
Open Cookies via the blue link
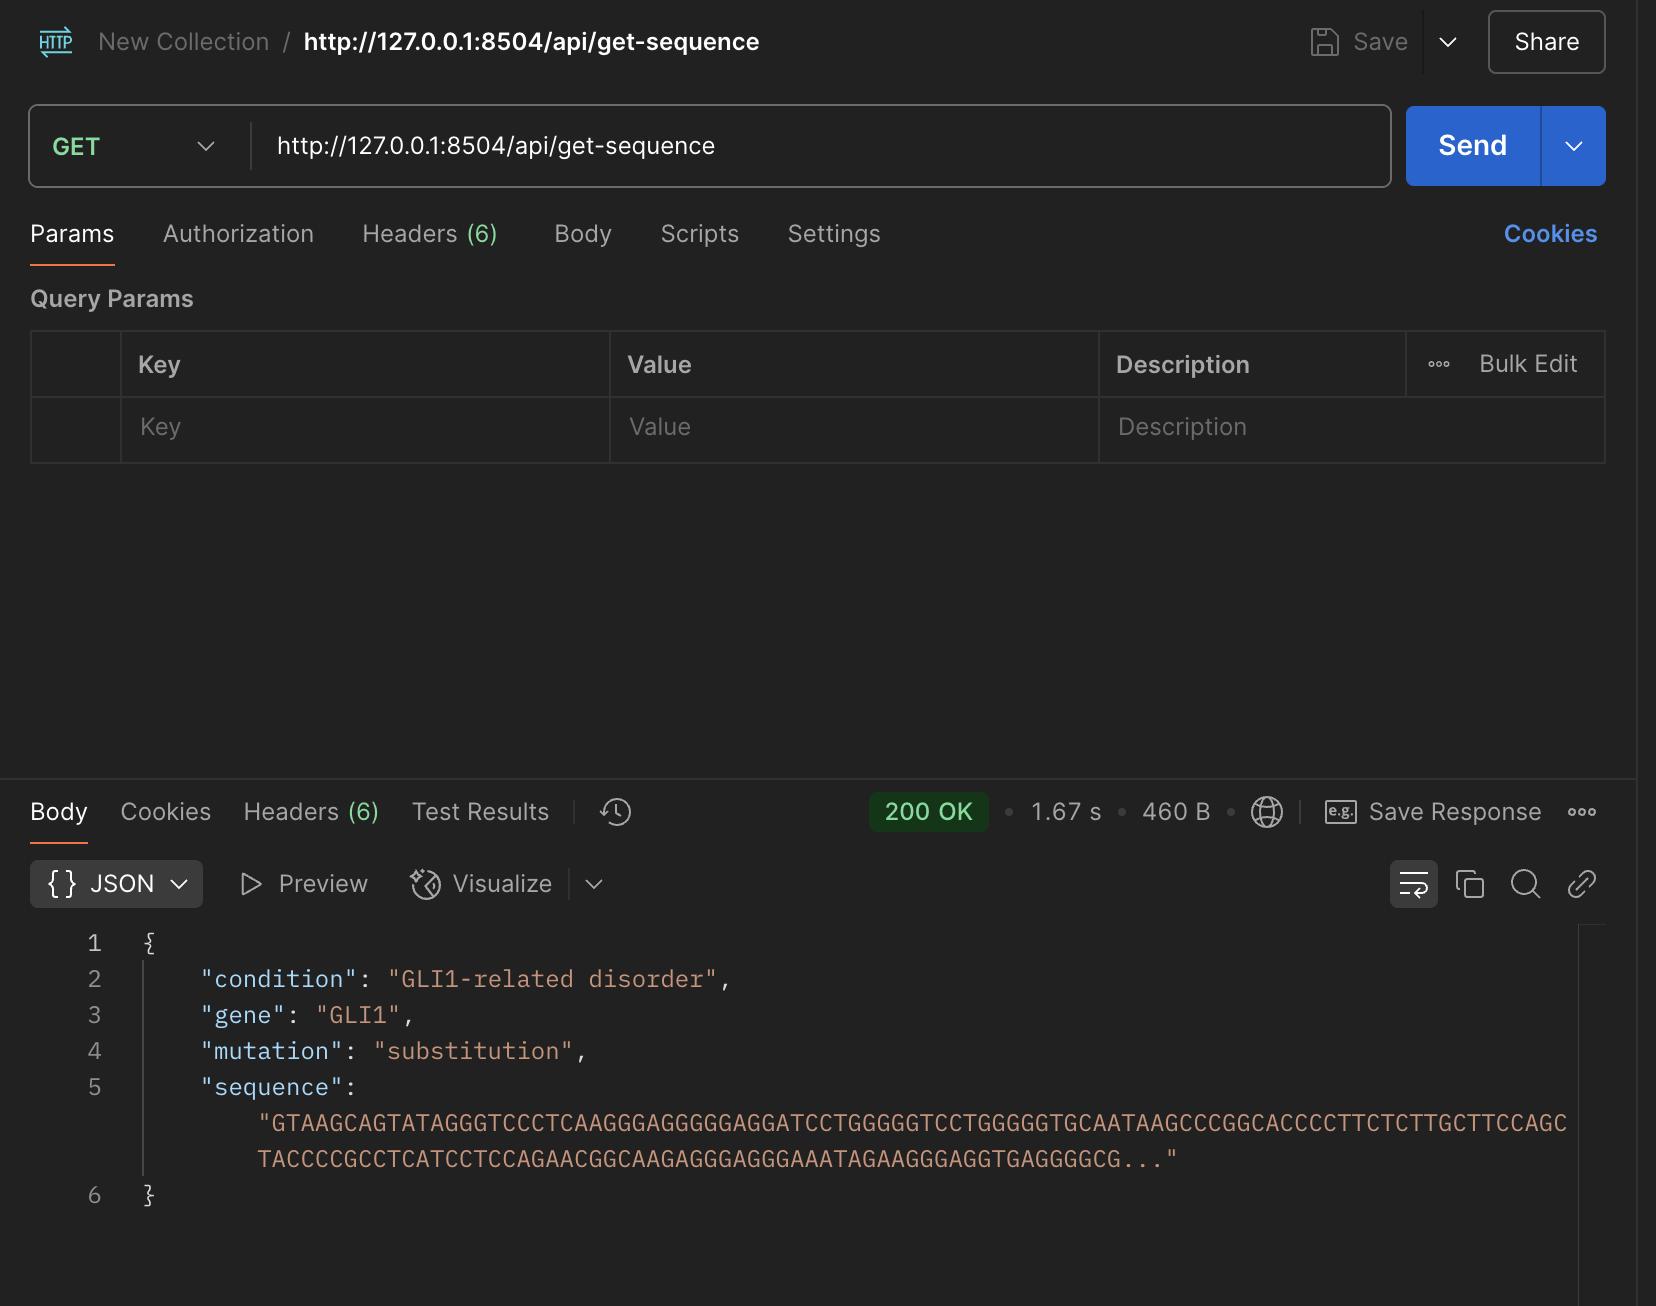[1549, 234]
